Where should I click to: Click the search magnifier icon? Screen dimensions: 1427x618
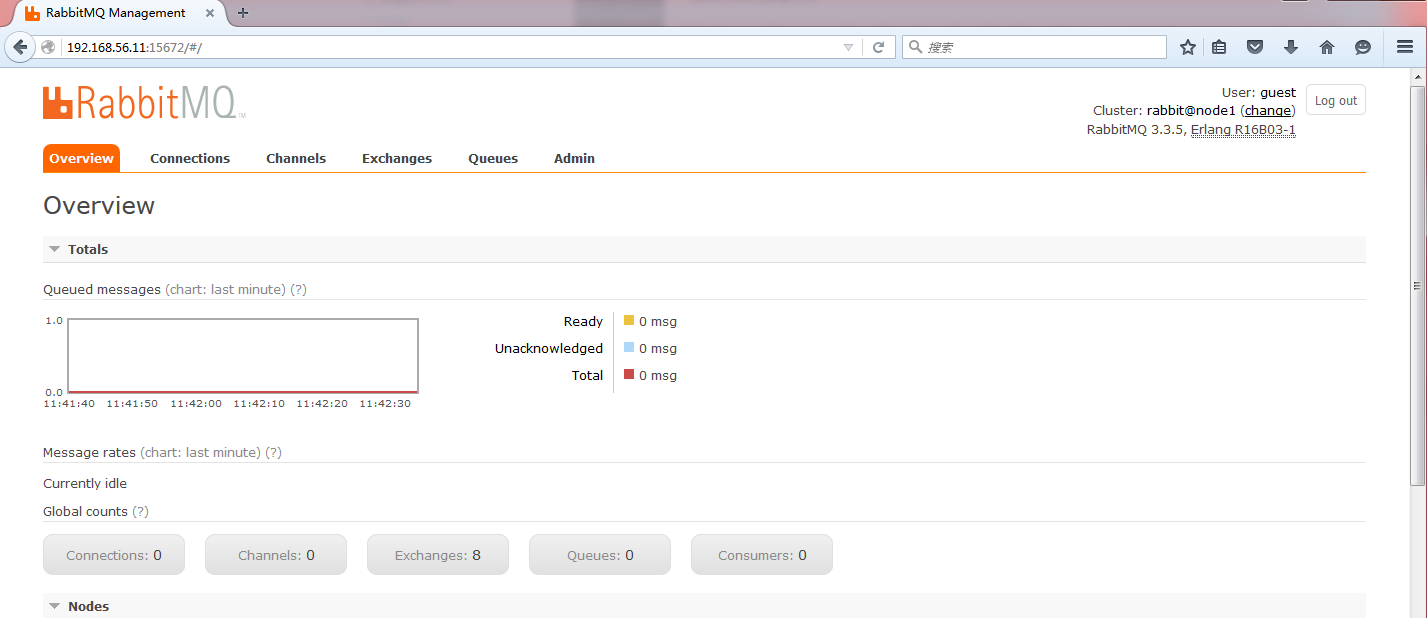pyautogui.click(x=915, y=47)
